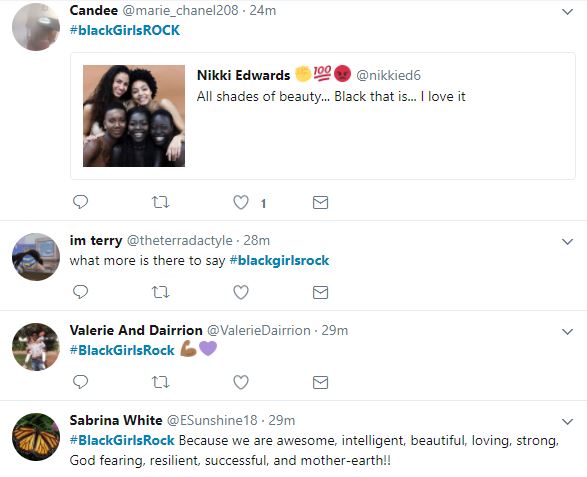Open more options for Candee's tweet

tap(568, 12)
